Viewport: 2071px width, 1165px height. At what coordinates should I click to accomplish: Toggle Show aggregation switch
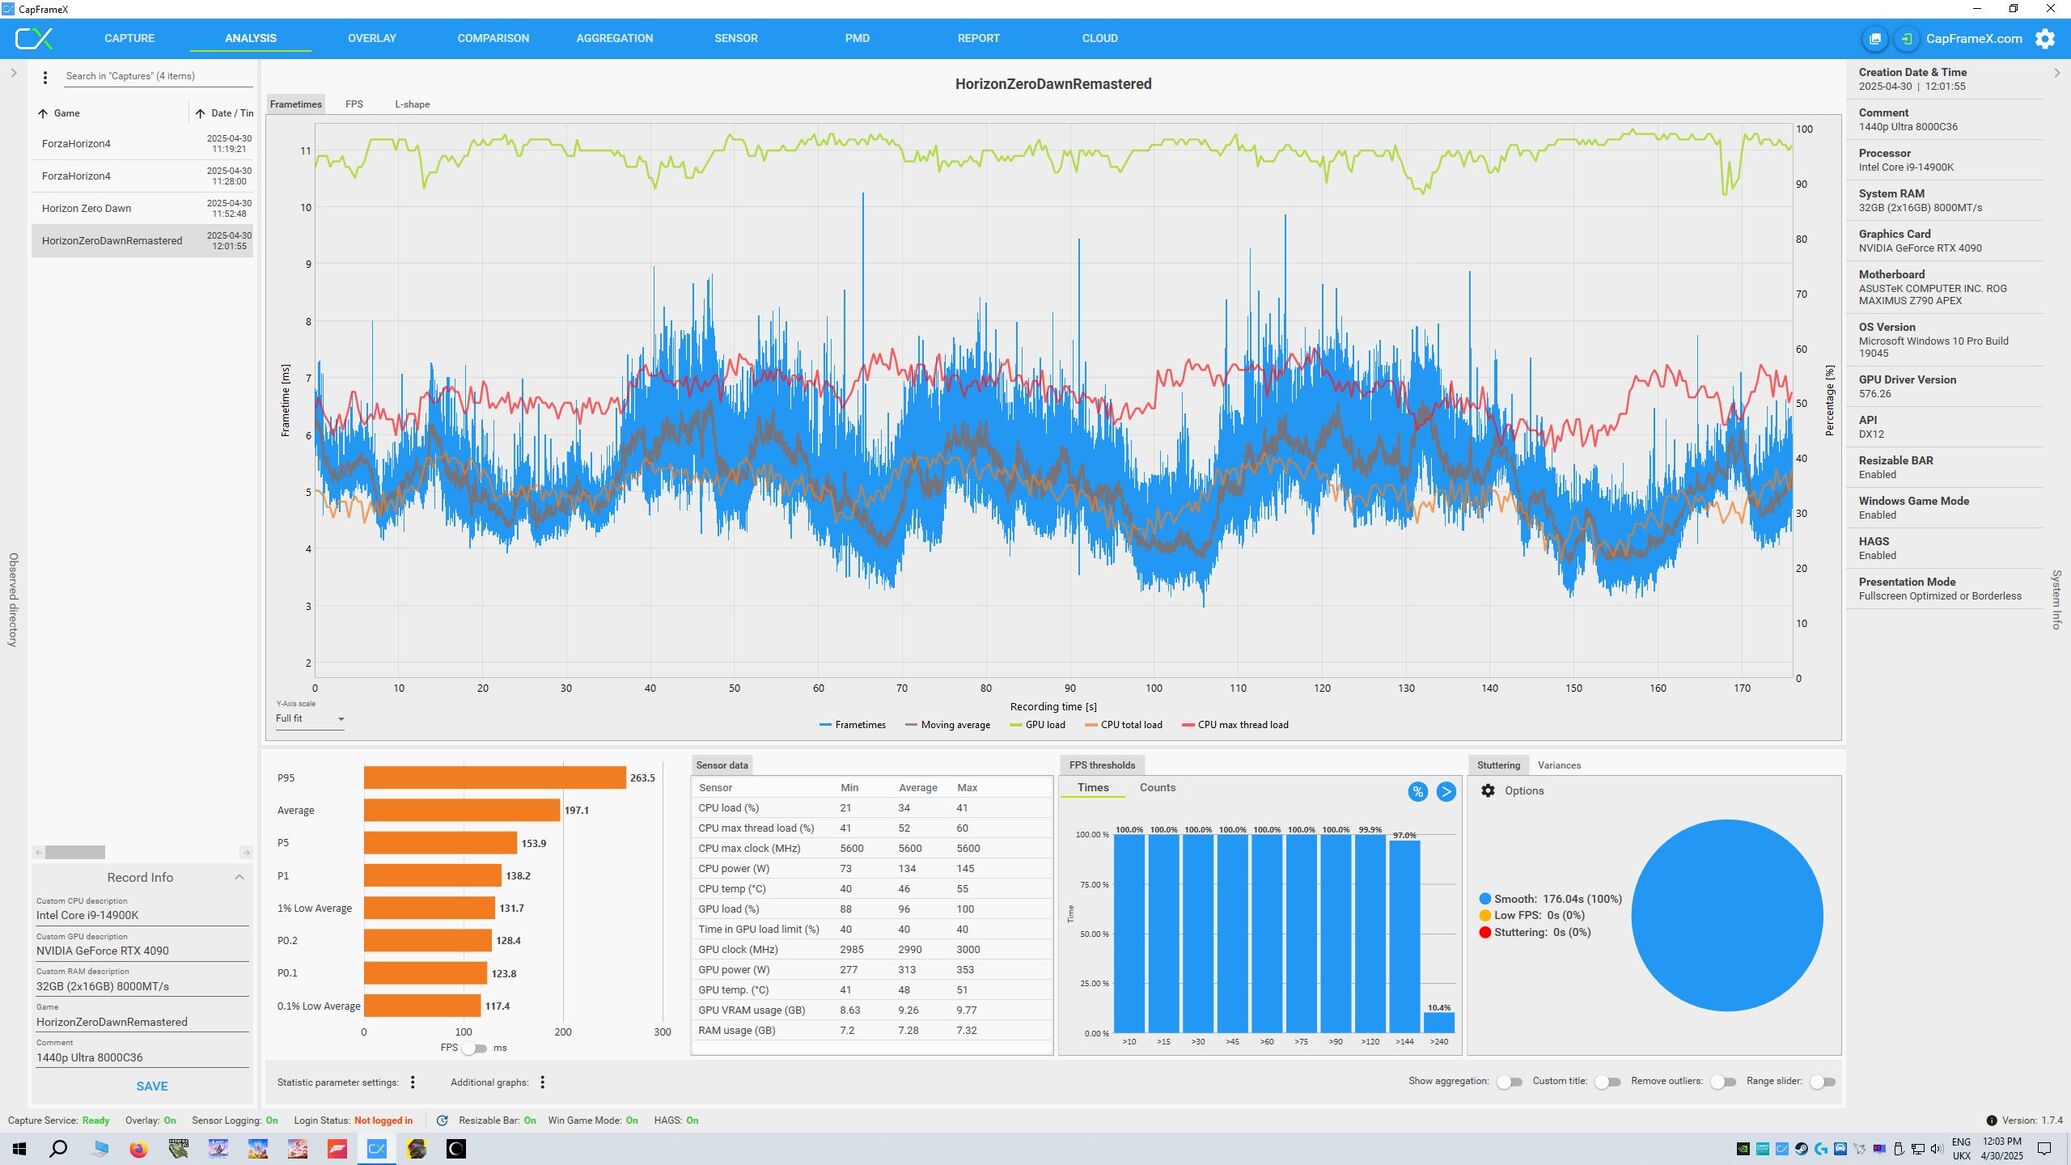coord(1509,1082)
